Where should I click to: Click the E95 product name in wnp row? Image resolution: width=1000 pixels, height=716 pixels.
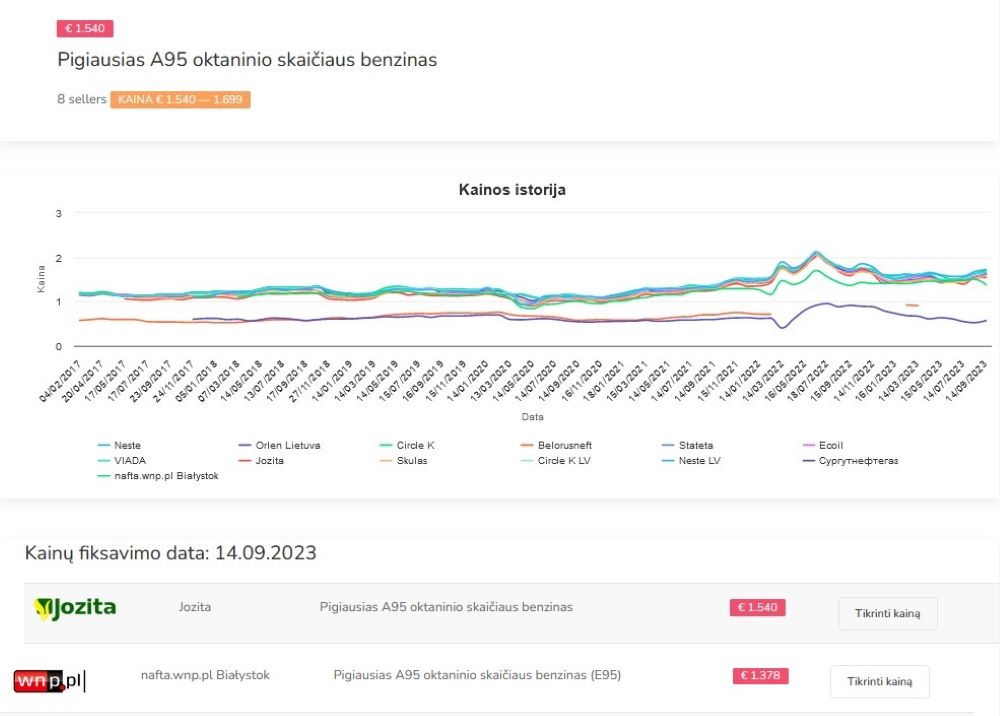click(x=477, y=675)
